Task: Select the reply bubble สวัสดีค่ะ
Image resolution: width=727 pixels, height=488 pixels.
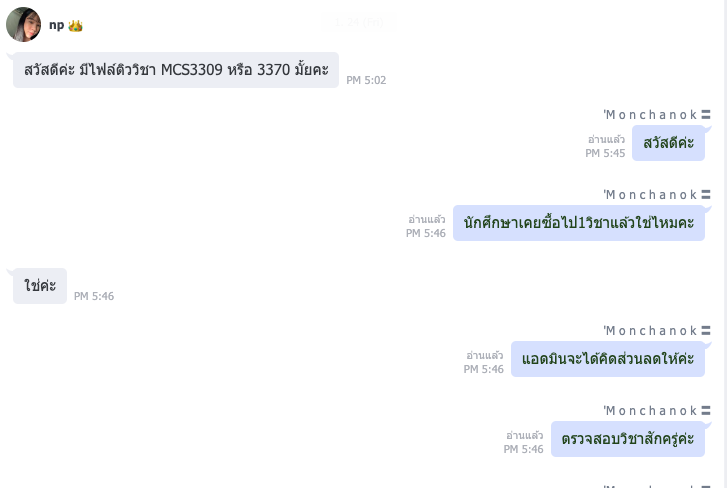Action: (x=668, y=143)
